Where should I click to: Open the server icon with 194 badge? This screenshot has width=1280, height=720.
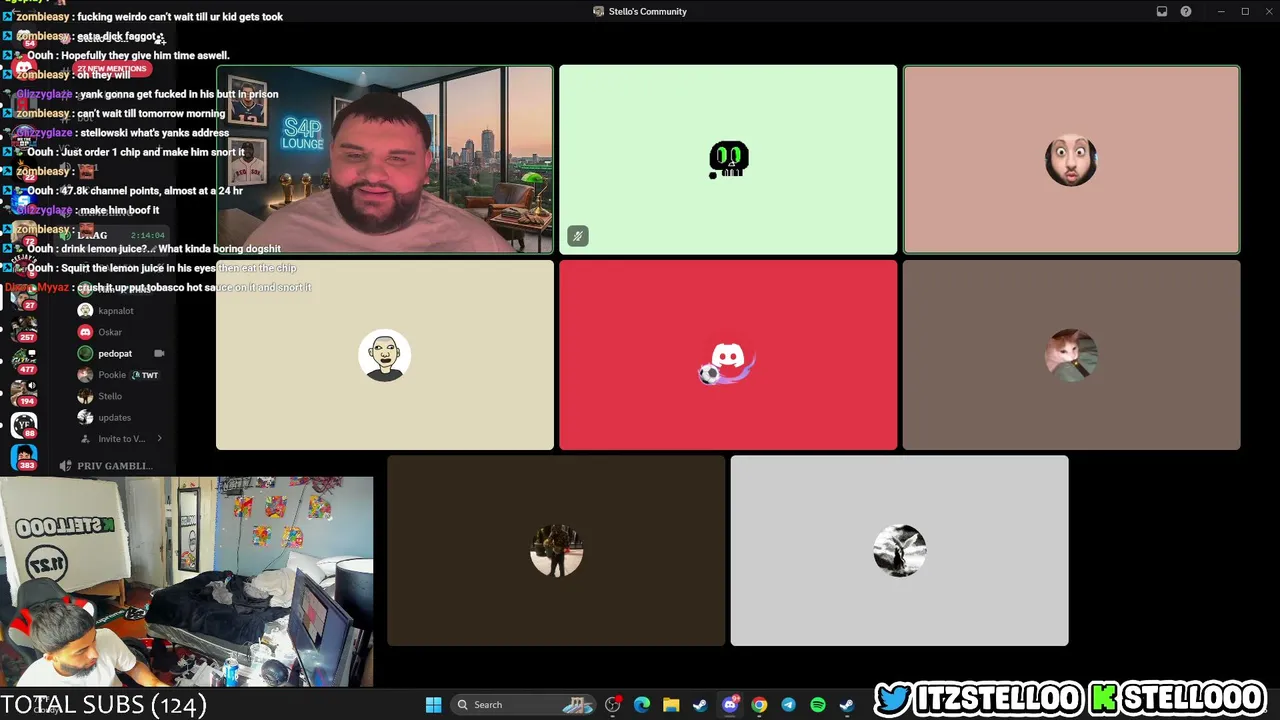(x=24, y=392)
